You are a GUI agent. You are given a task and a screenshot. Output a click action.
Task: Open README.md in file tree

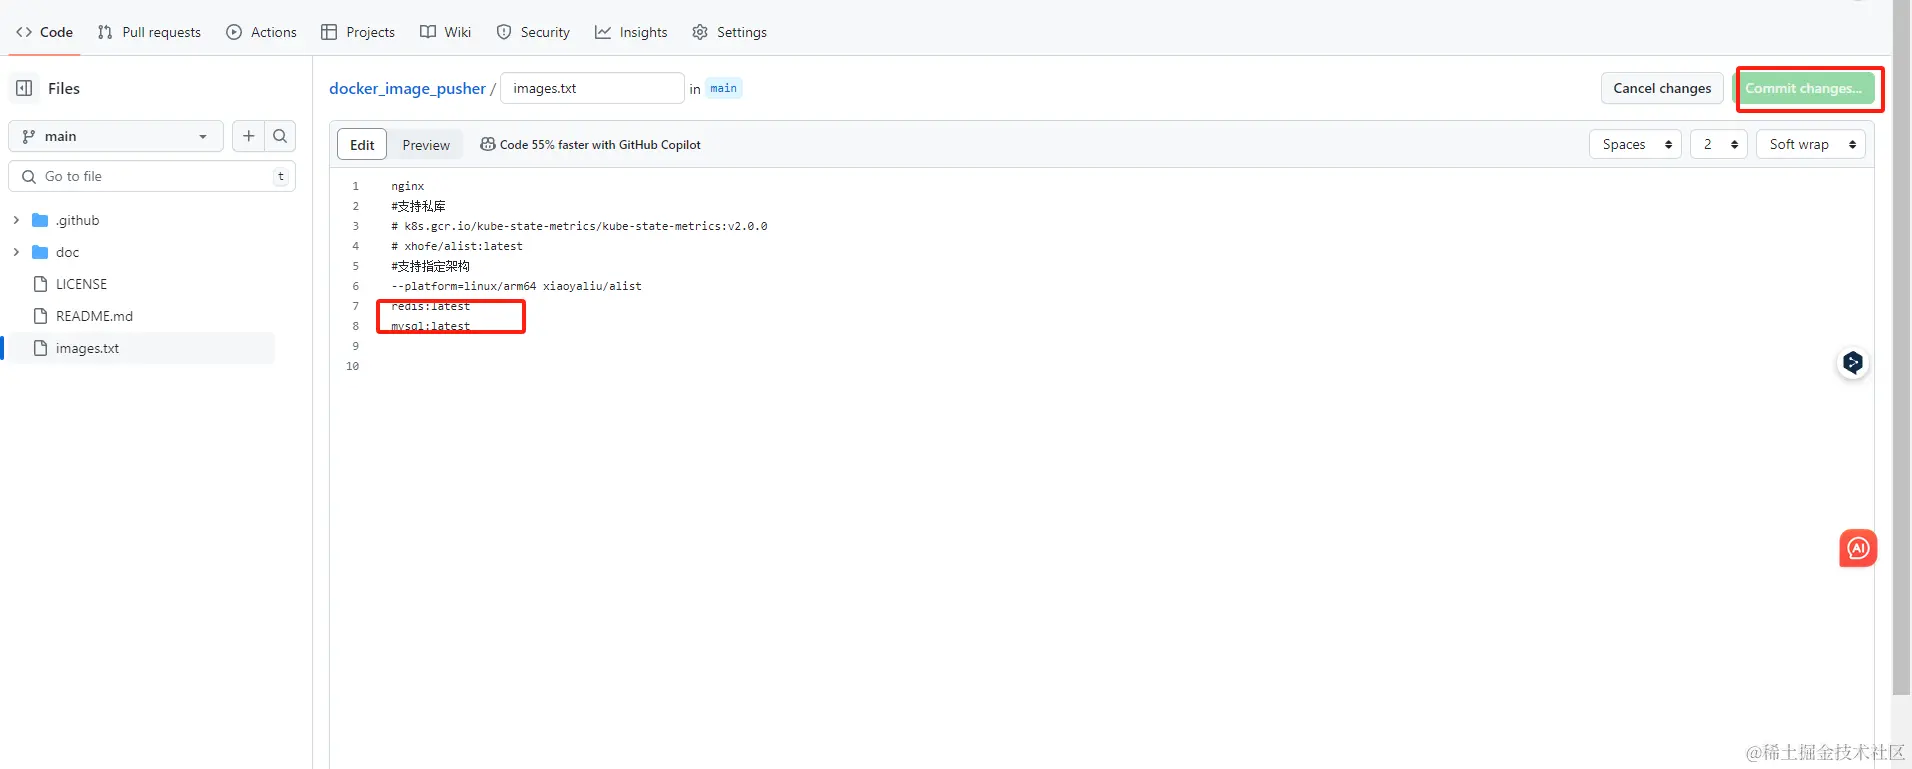pyautogui.click(x=94, y=316)
